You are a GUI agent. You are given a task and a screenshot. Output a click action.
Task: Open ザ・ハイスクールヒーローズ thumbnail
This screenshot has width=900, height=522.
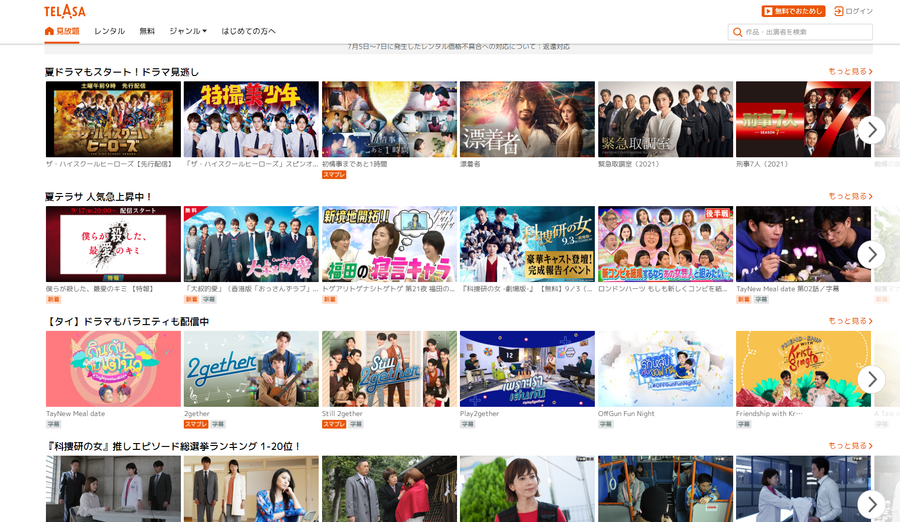click(113, 119)
